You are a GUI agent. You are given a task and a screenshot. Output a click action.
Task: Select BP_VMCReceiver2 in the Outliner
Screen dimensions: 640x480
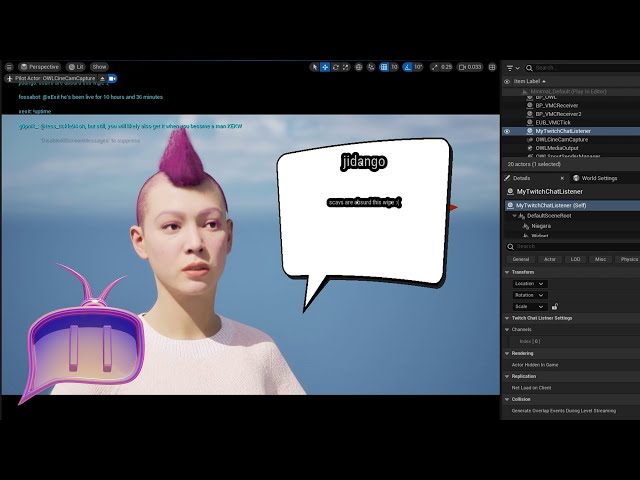point(558,114)
